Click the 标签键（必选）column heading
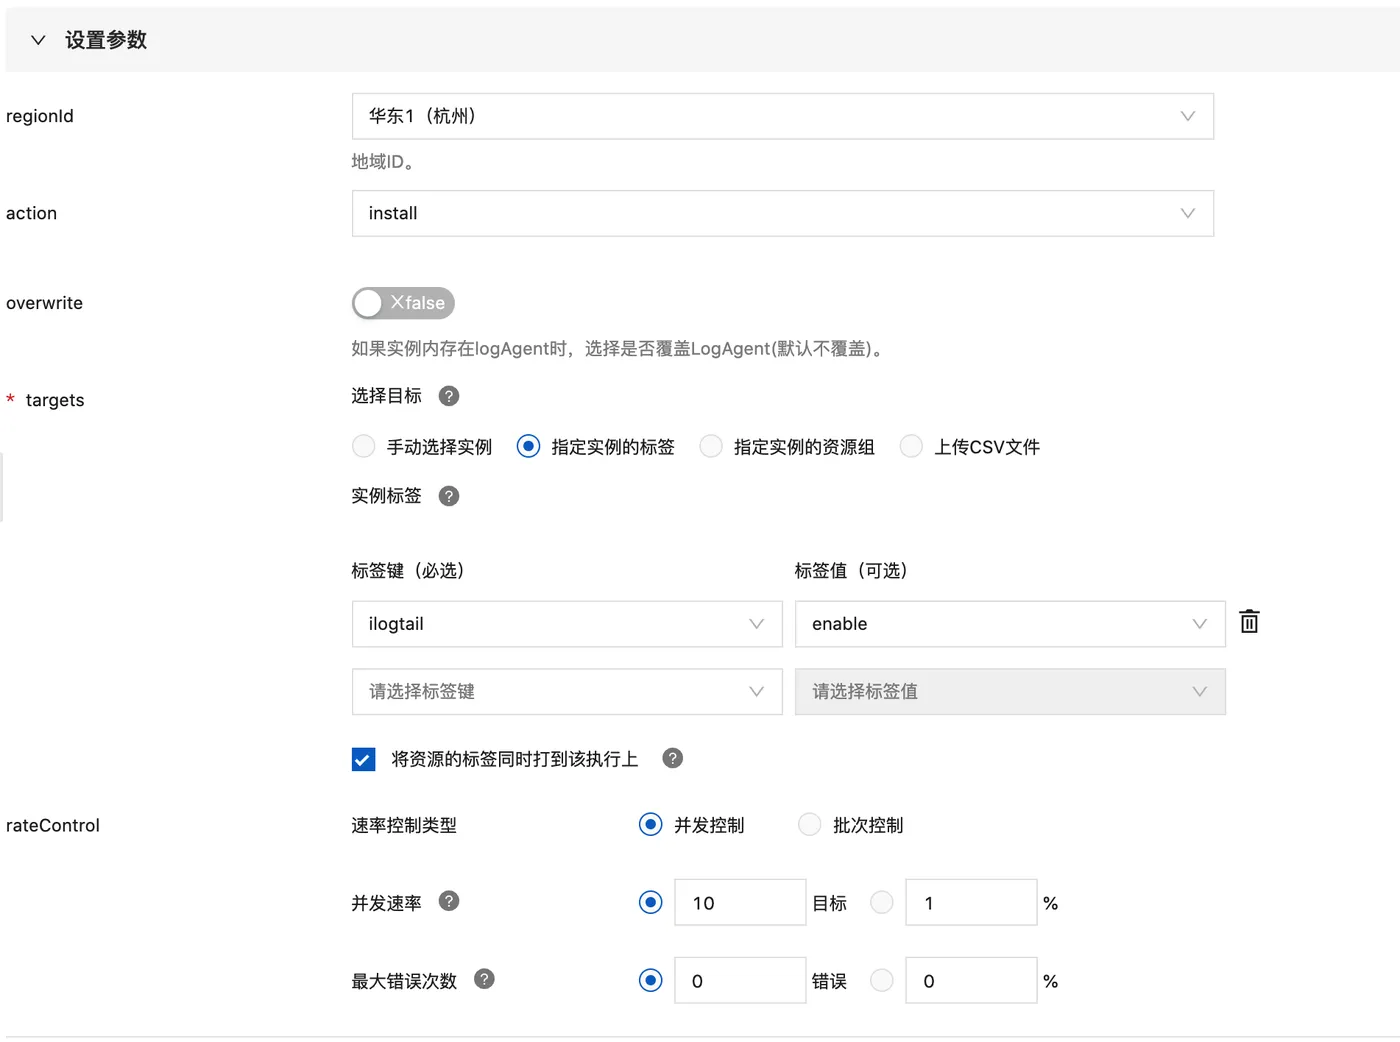 (409, 571)
